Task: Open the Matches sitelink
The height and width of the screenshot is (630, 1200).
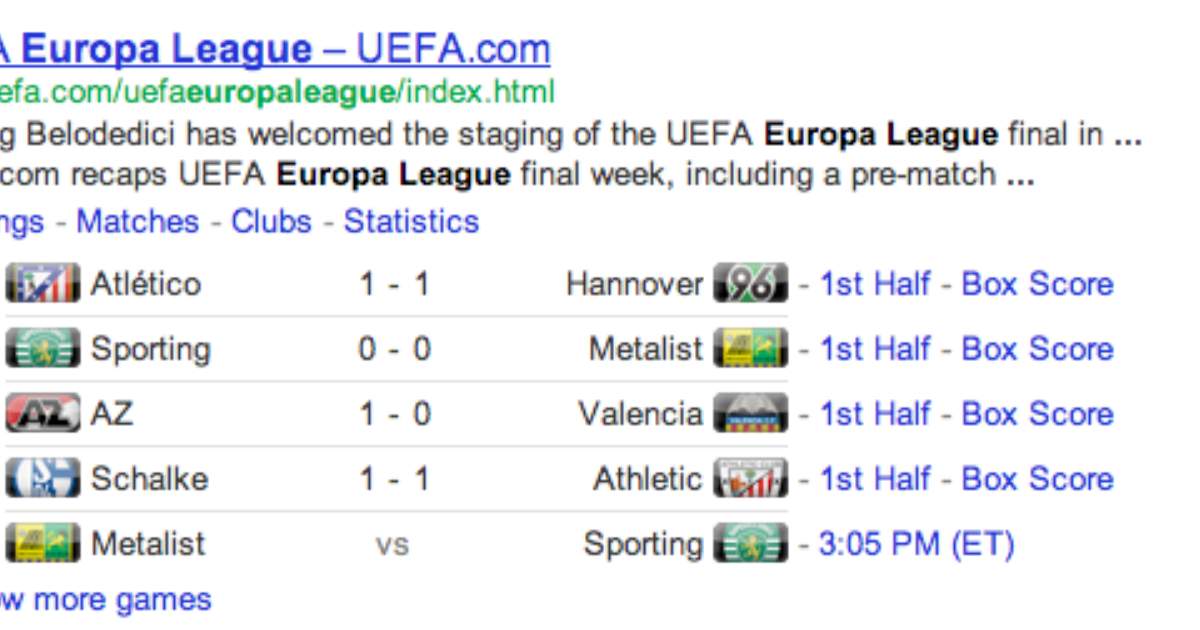Action: pyautogui.click(x=137, y=221)
